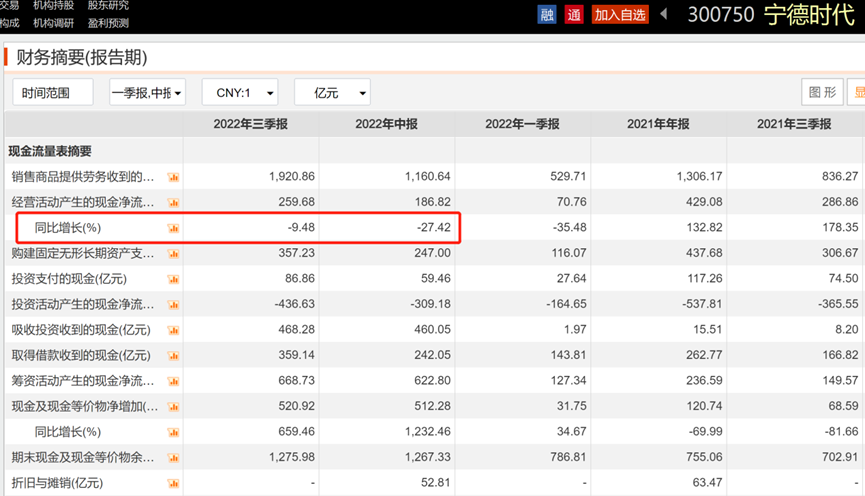Open the CNY:1 currency dropdown
The height and width of the screenshot is (496, 865).
point(239,92)
